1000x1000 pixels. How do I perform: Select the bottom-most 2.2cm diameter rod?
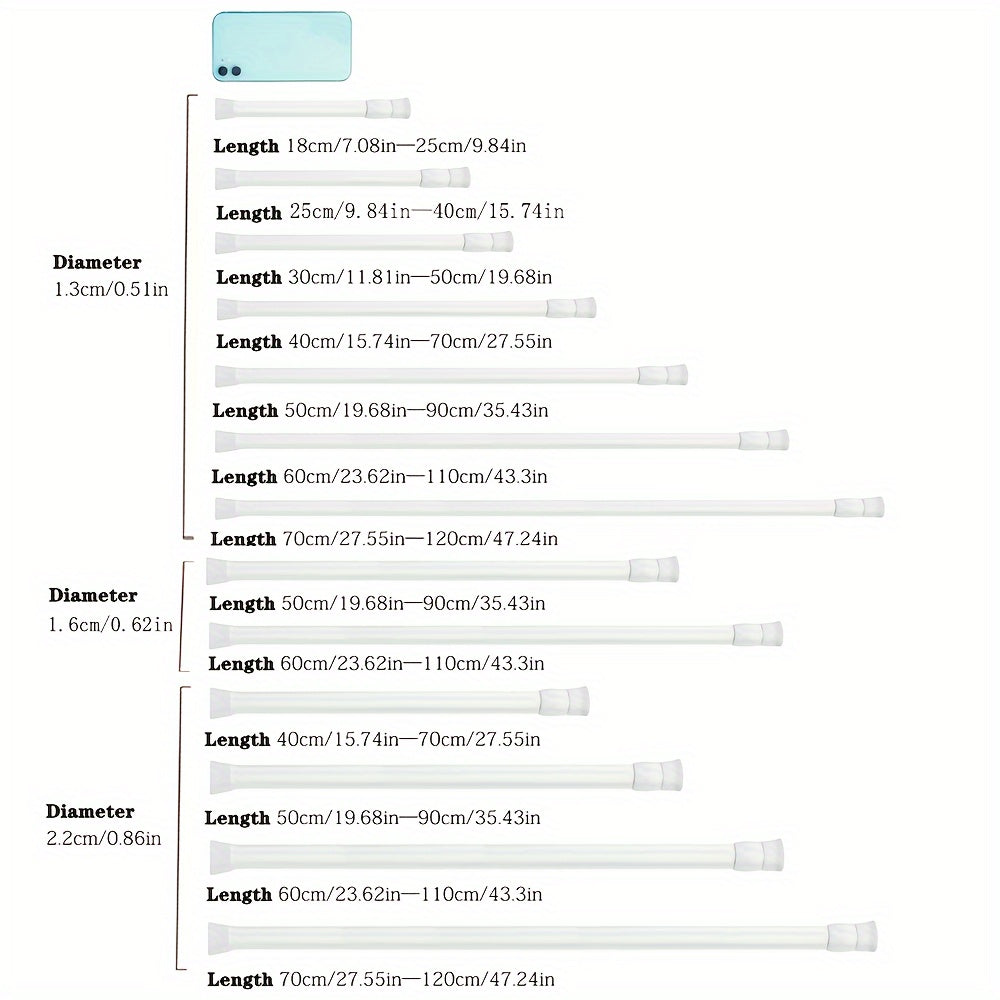coord(542,936)
